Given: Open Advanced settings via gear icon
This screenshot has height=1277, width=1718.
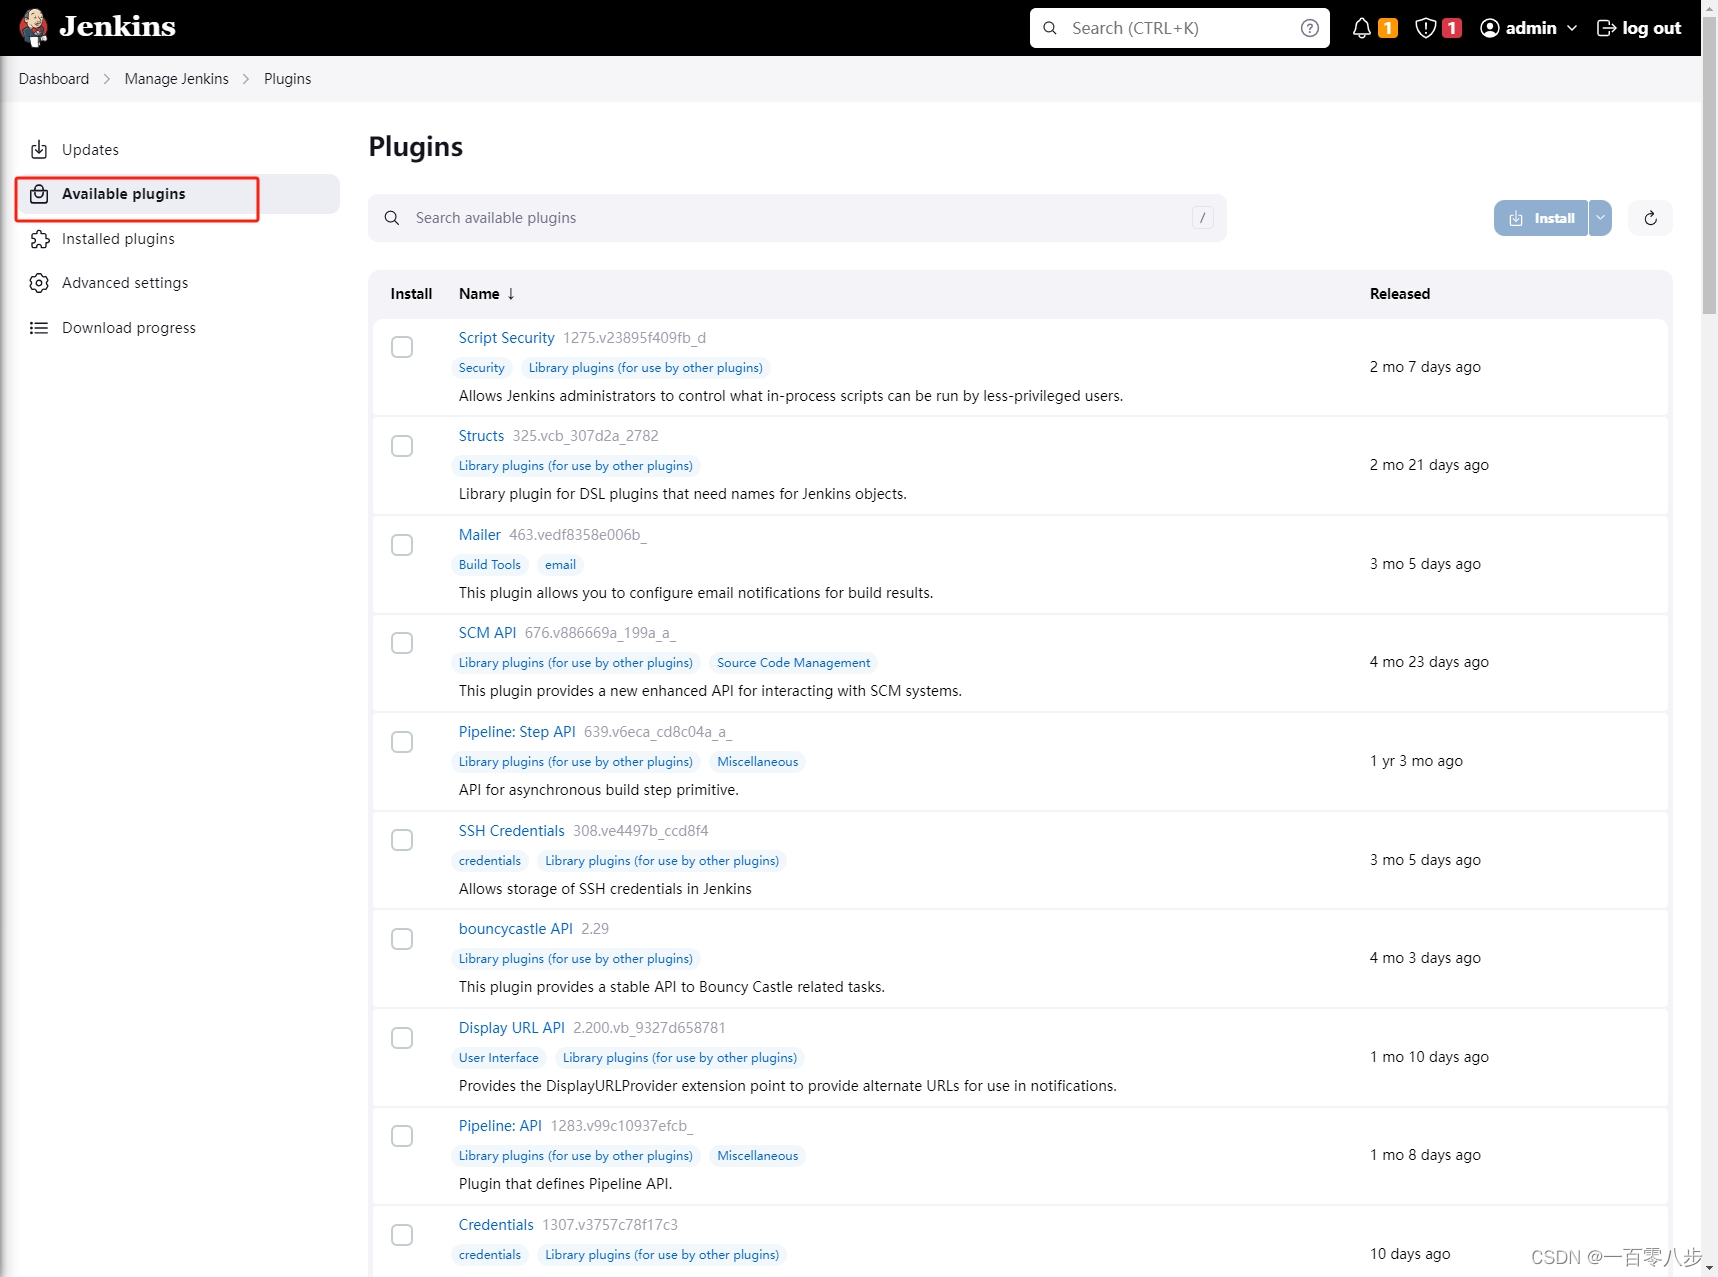Looking at the screenshot, I should click(x=39, y=283).
